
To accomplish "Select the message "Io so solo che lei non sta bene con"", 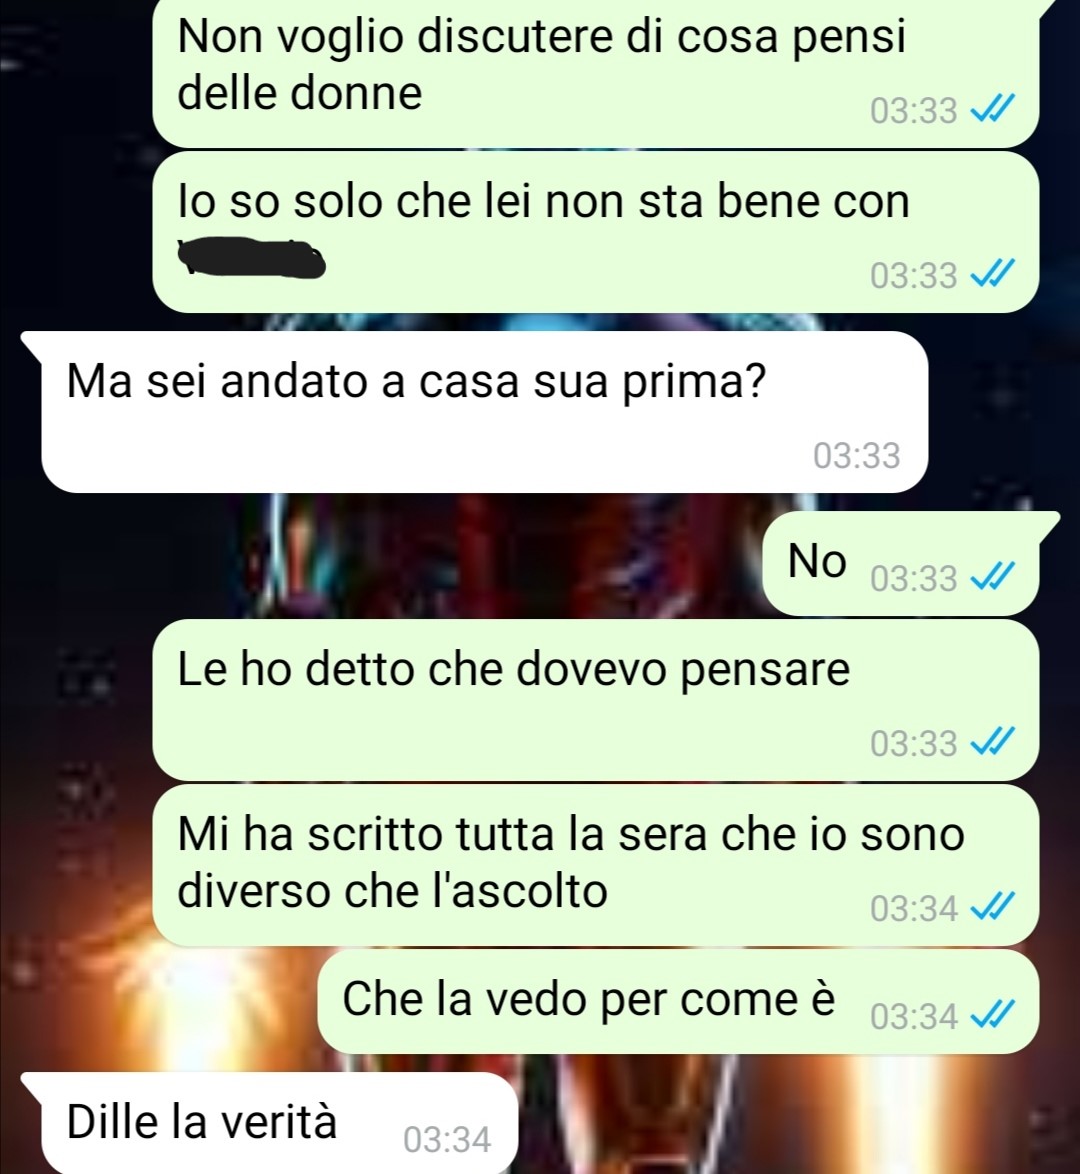I will click(595, 232).
